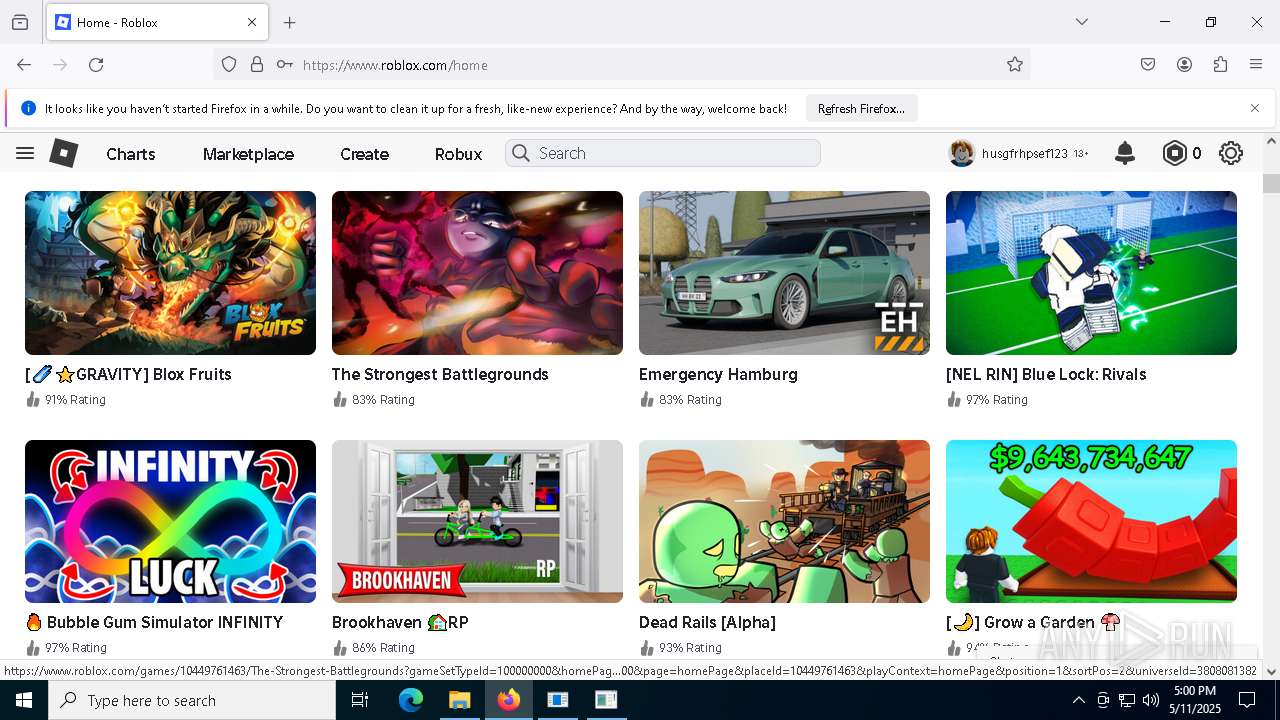The height and width of the screenshot is (720, 1280).
Task: Click the Grow a Garden thumbnail
Action: pyautogui.click(x=1091, y=521)
